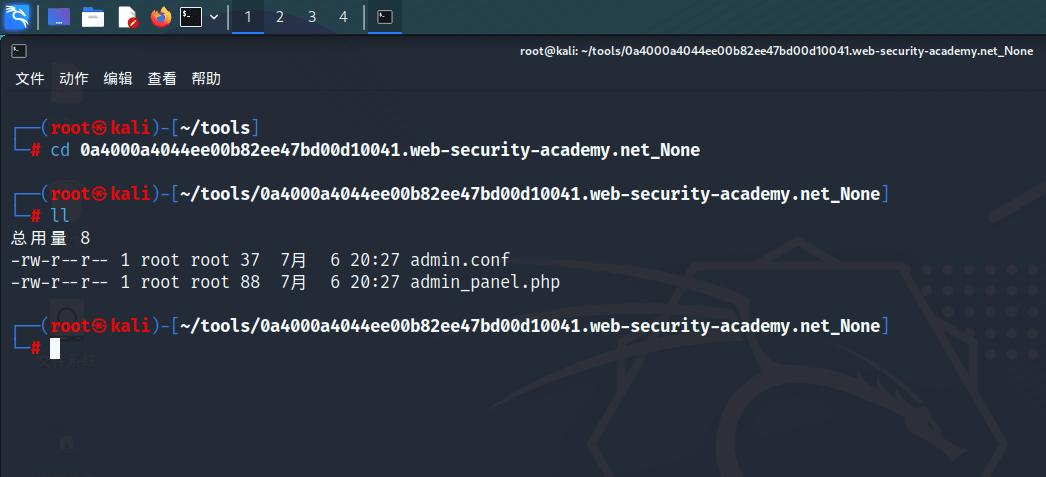Switch to workspace 1
Viewport: 1046px width, 477px height.
click(x=248, y=17)
